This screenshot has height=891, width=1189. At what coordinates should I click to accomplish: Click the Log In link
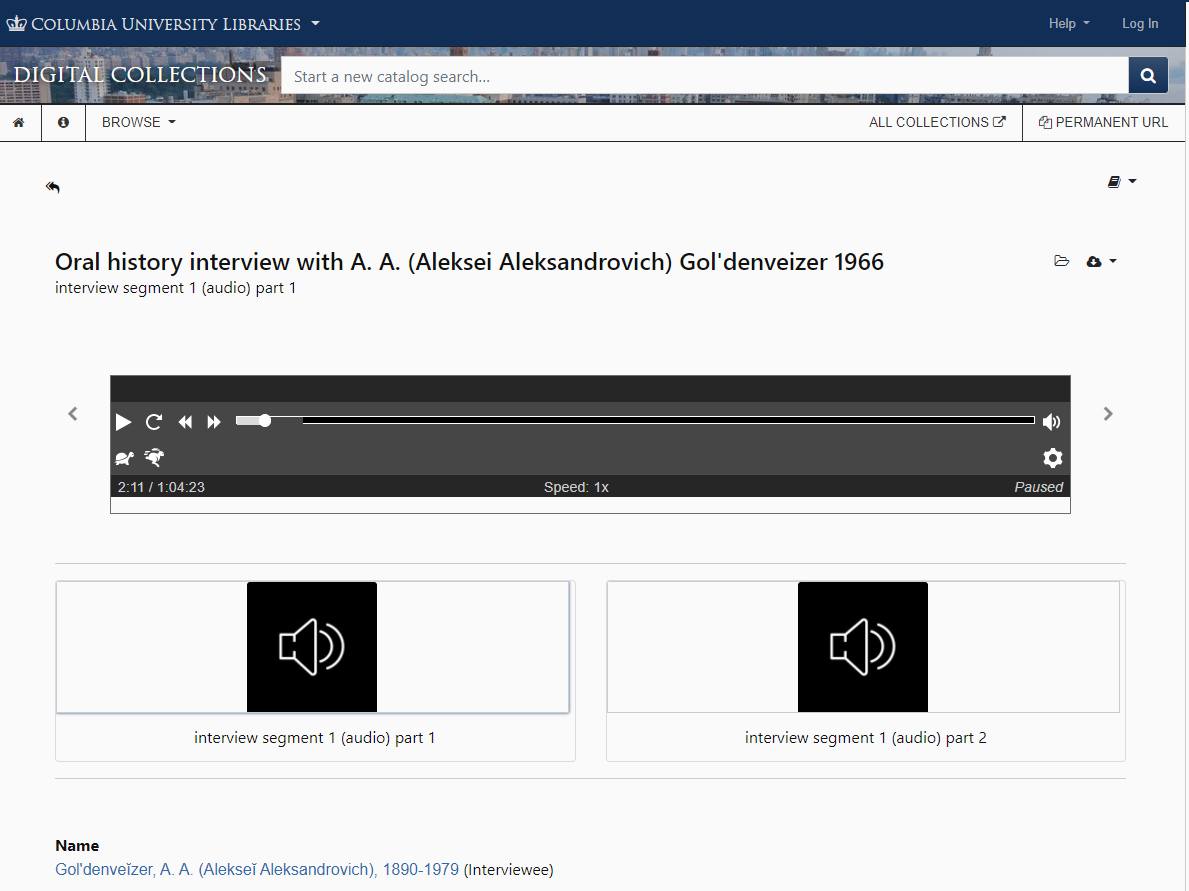tap(1139, 23)
